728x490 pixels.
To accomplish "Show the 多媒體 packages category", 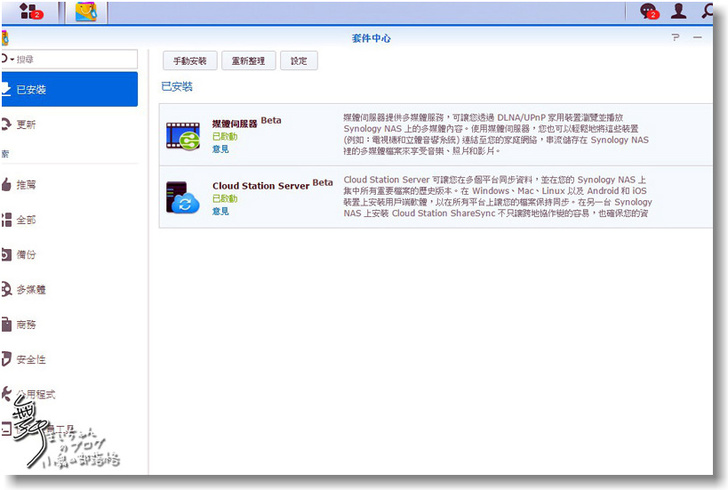I will [x=30, y=290].
